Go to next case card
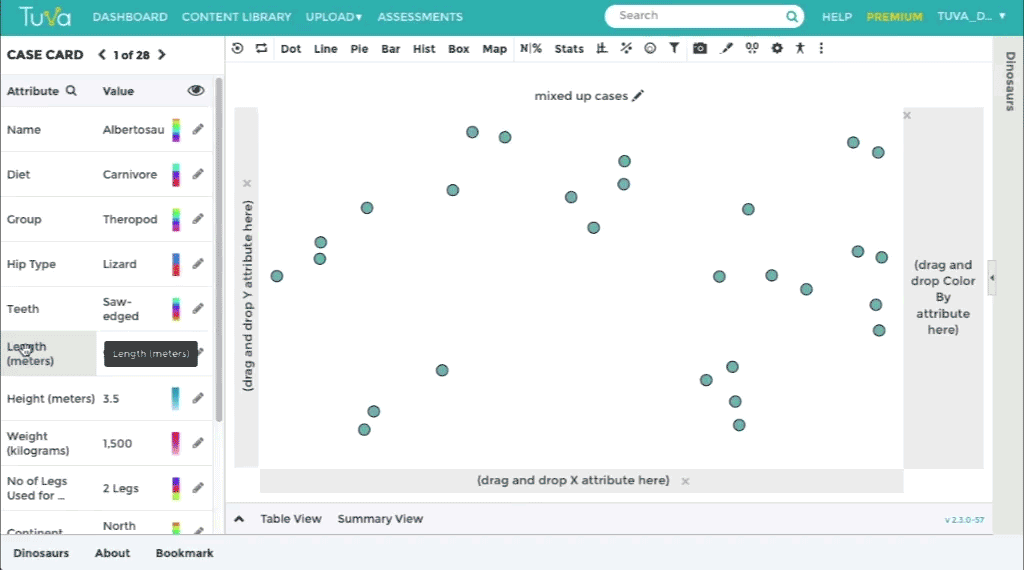Viewport: 1024px width, 570px height. (x=162, y=55)
